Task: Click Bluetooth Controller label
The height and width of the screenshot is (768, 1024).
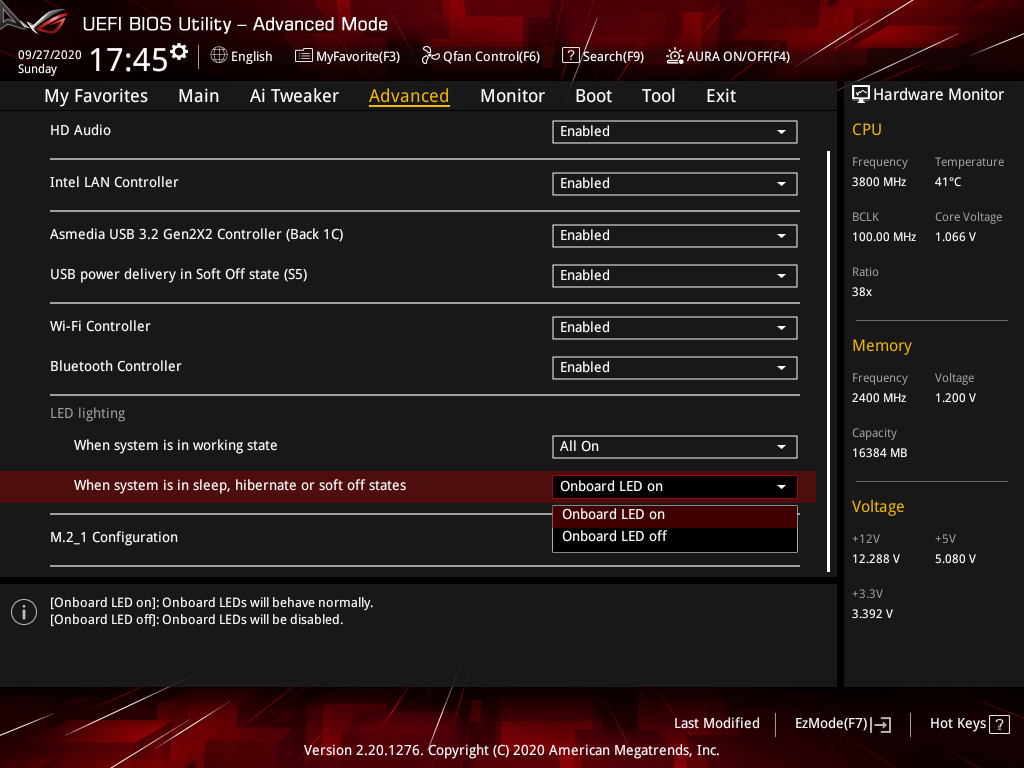Action: pos(116,366)
